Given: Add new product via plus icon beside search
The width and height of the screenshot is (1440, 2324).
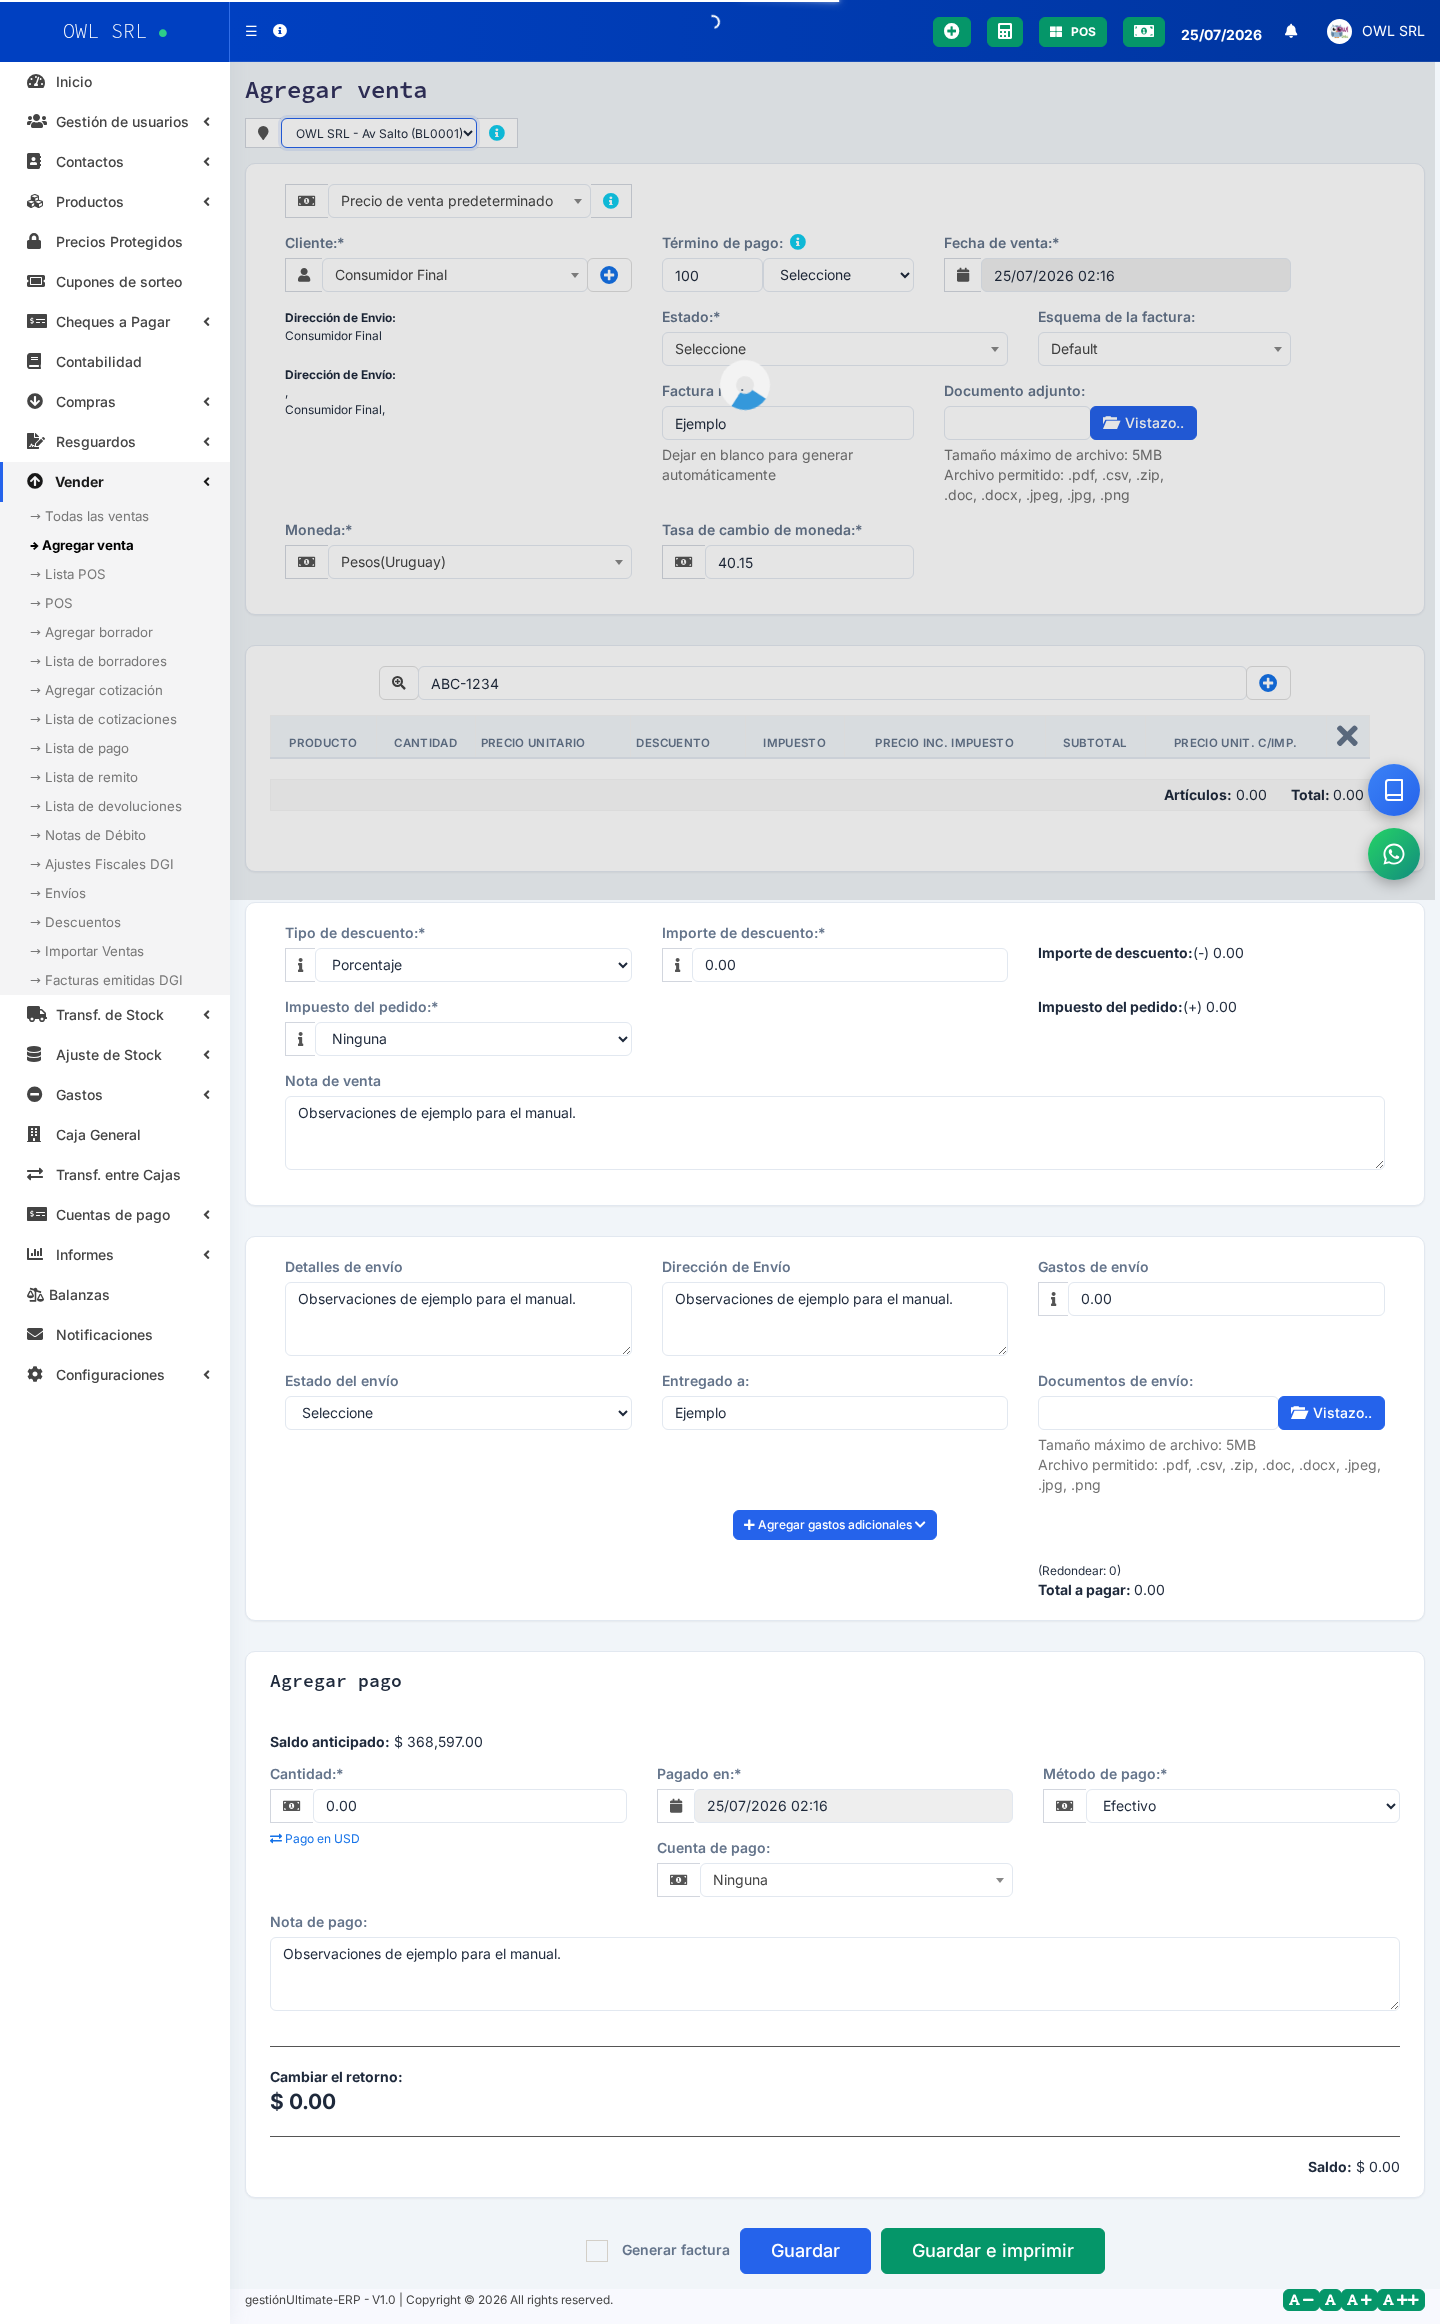Looking at the screenshot, I should point(1268,683).
